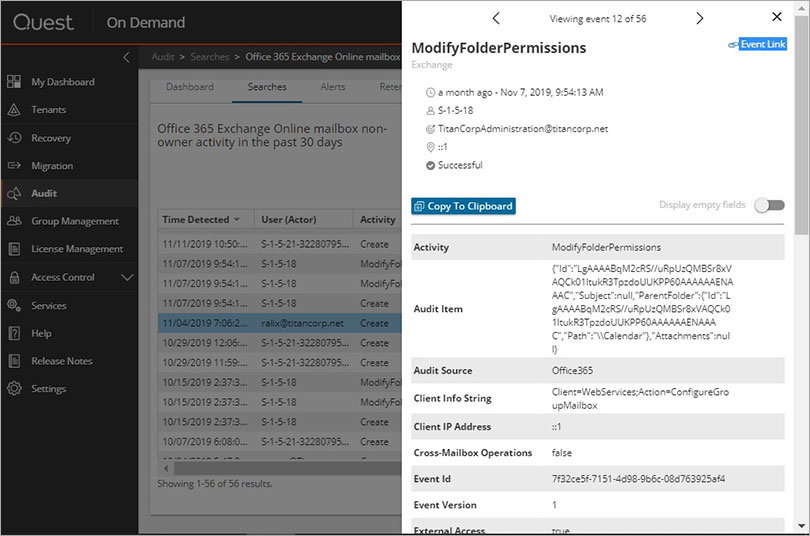Click the License Management document icon
The height and width of the screenshot is (536, 810).
coord(14,249)
